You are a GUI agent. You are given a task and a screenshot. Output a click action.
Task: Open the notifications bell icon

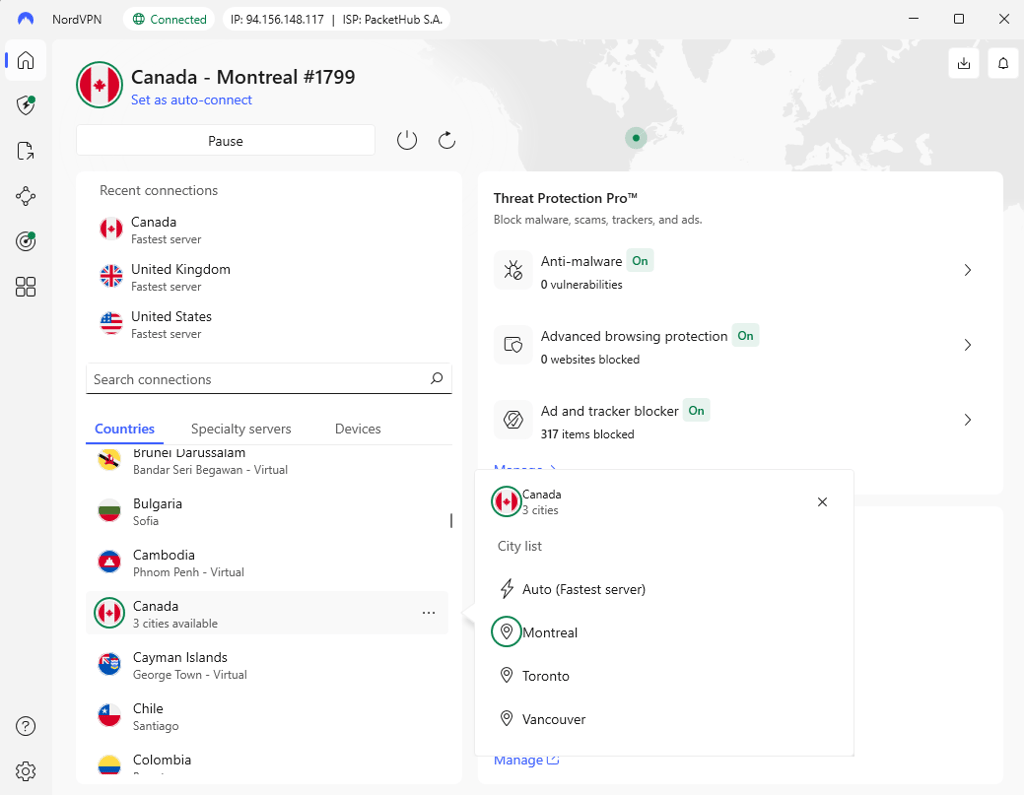pyautogui.click(x=1003, y=63)
